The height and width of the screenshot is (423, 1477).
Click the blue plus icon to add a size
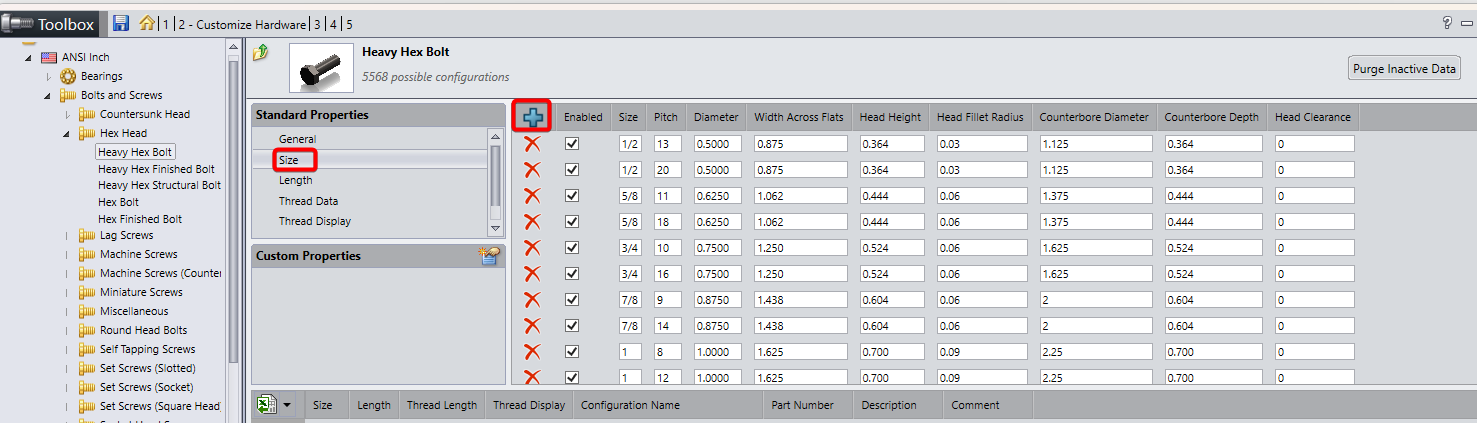[x=533, y=117]
